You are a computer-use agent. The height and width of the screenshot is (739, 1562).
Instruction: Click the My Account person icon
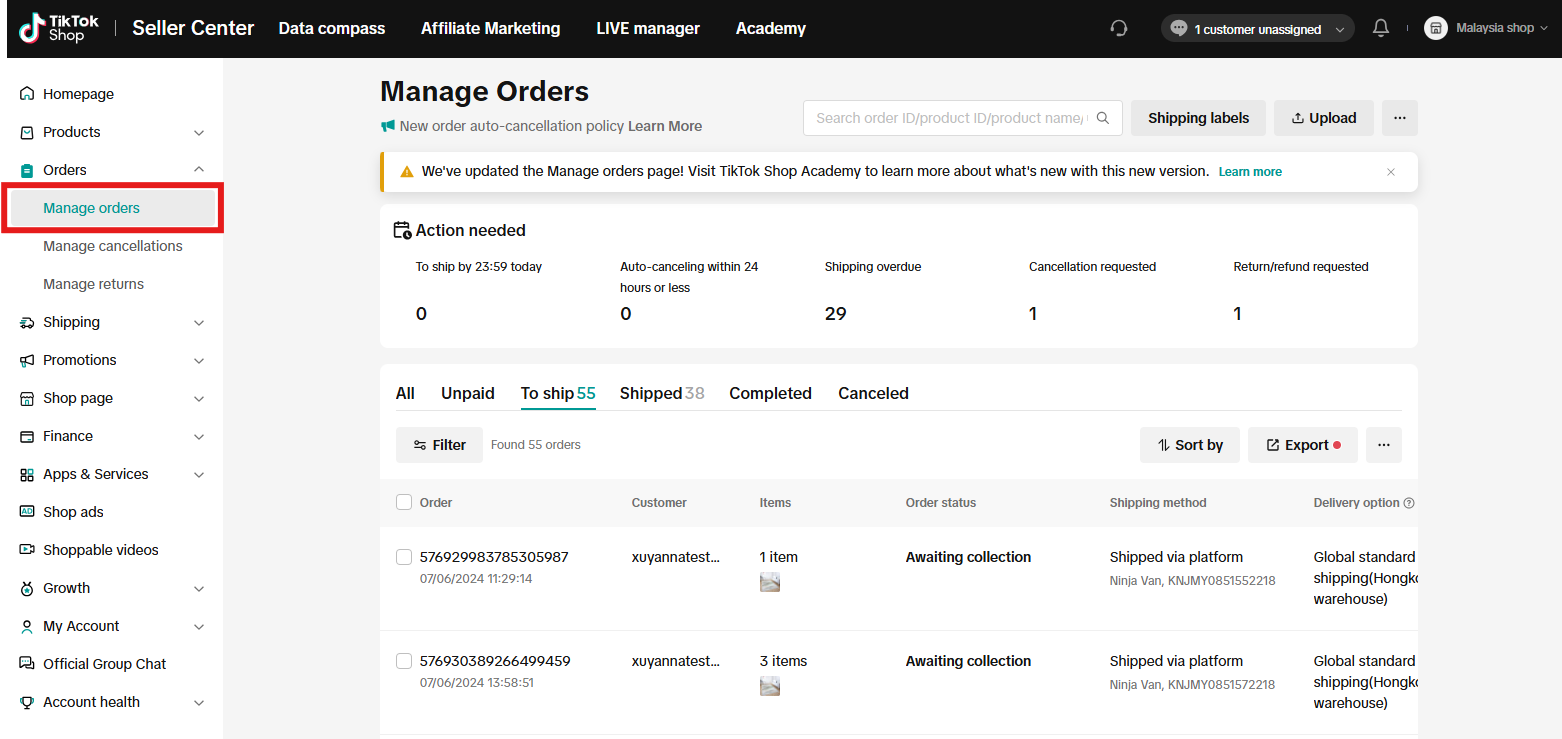click(27, 626)
